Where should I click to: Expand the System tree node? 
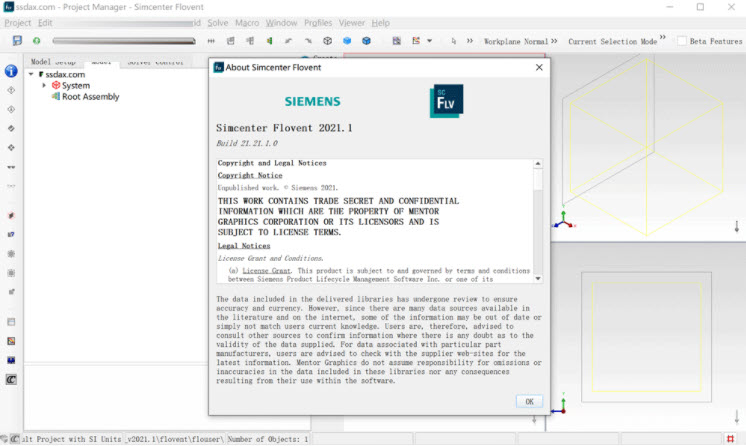tap(44, 85)
